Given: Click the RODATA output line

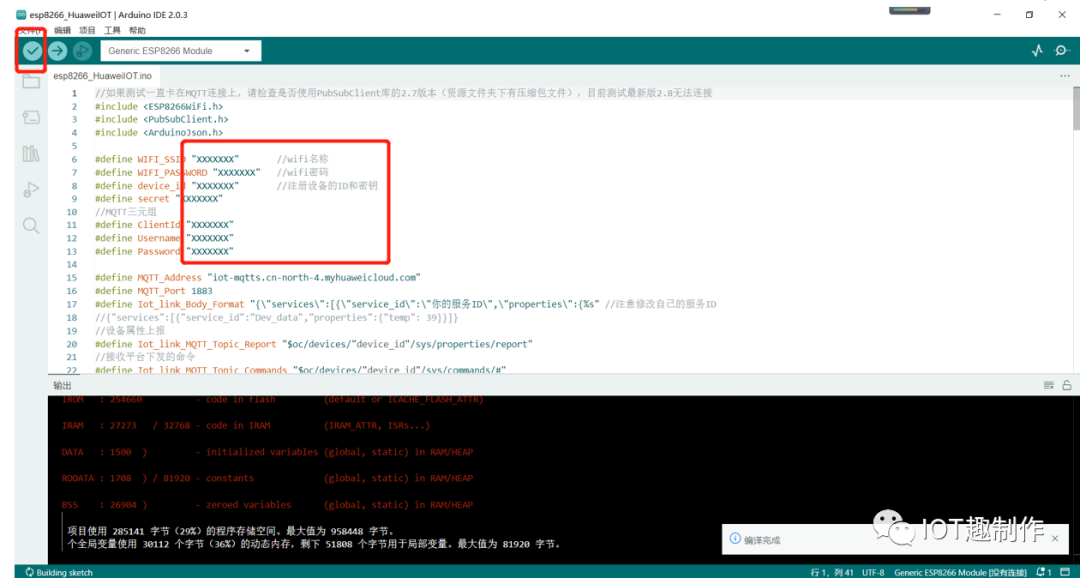Looking at the screenshot, I should click(267, 478).
